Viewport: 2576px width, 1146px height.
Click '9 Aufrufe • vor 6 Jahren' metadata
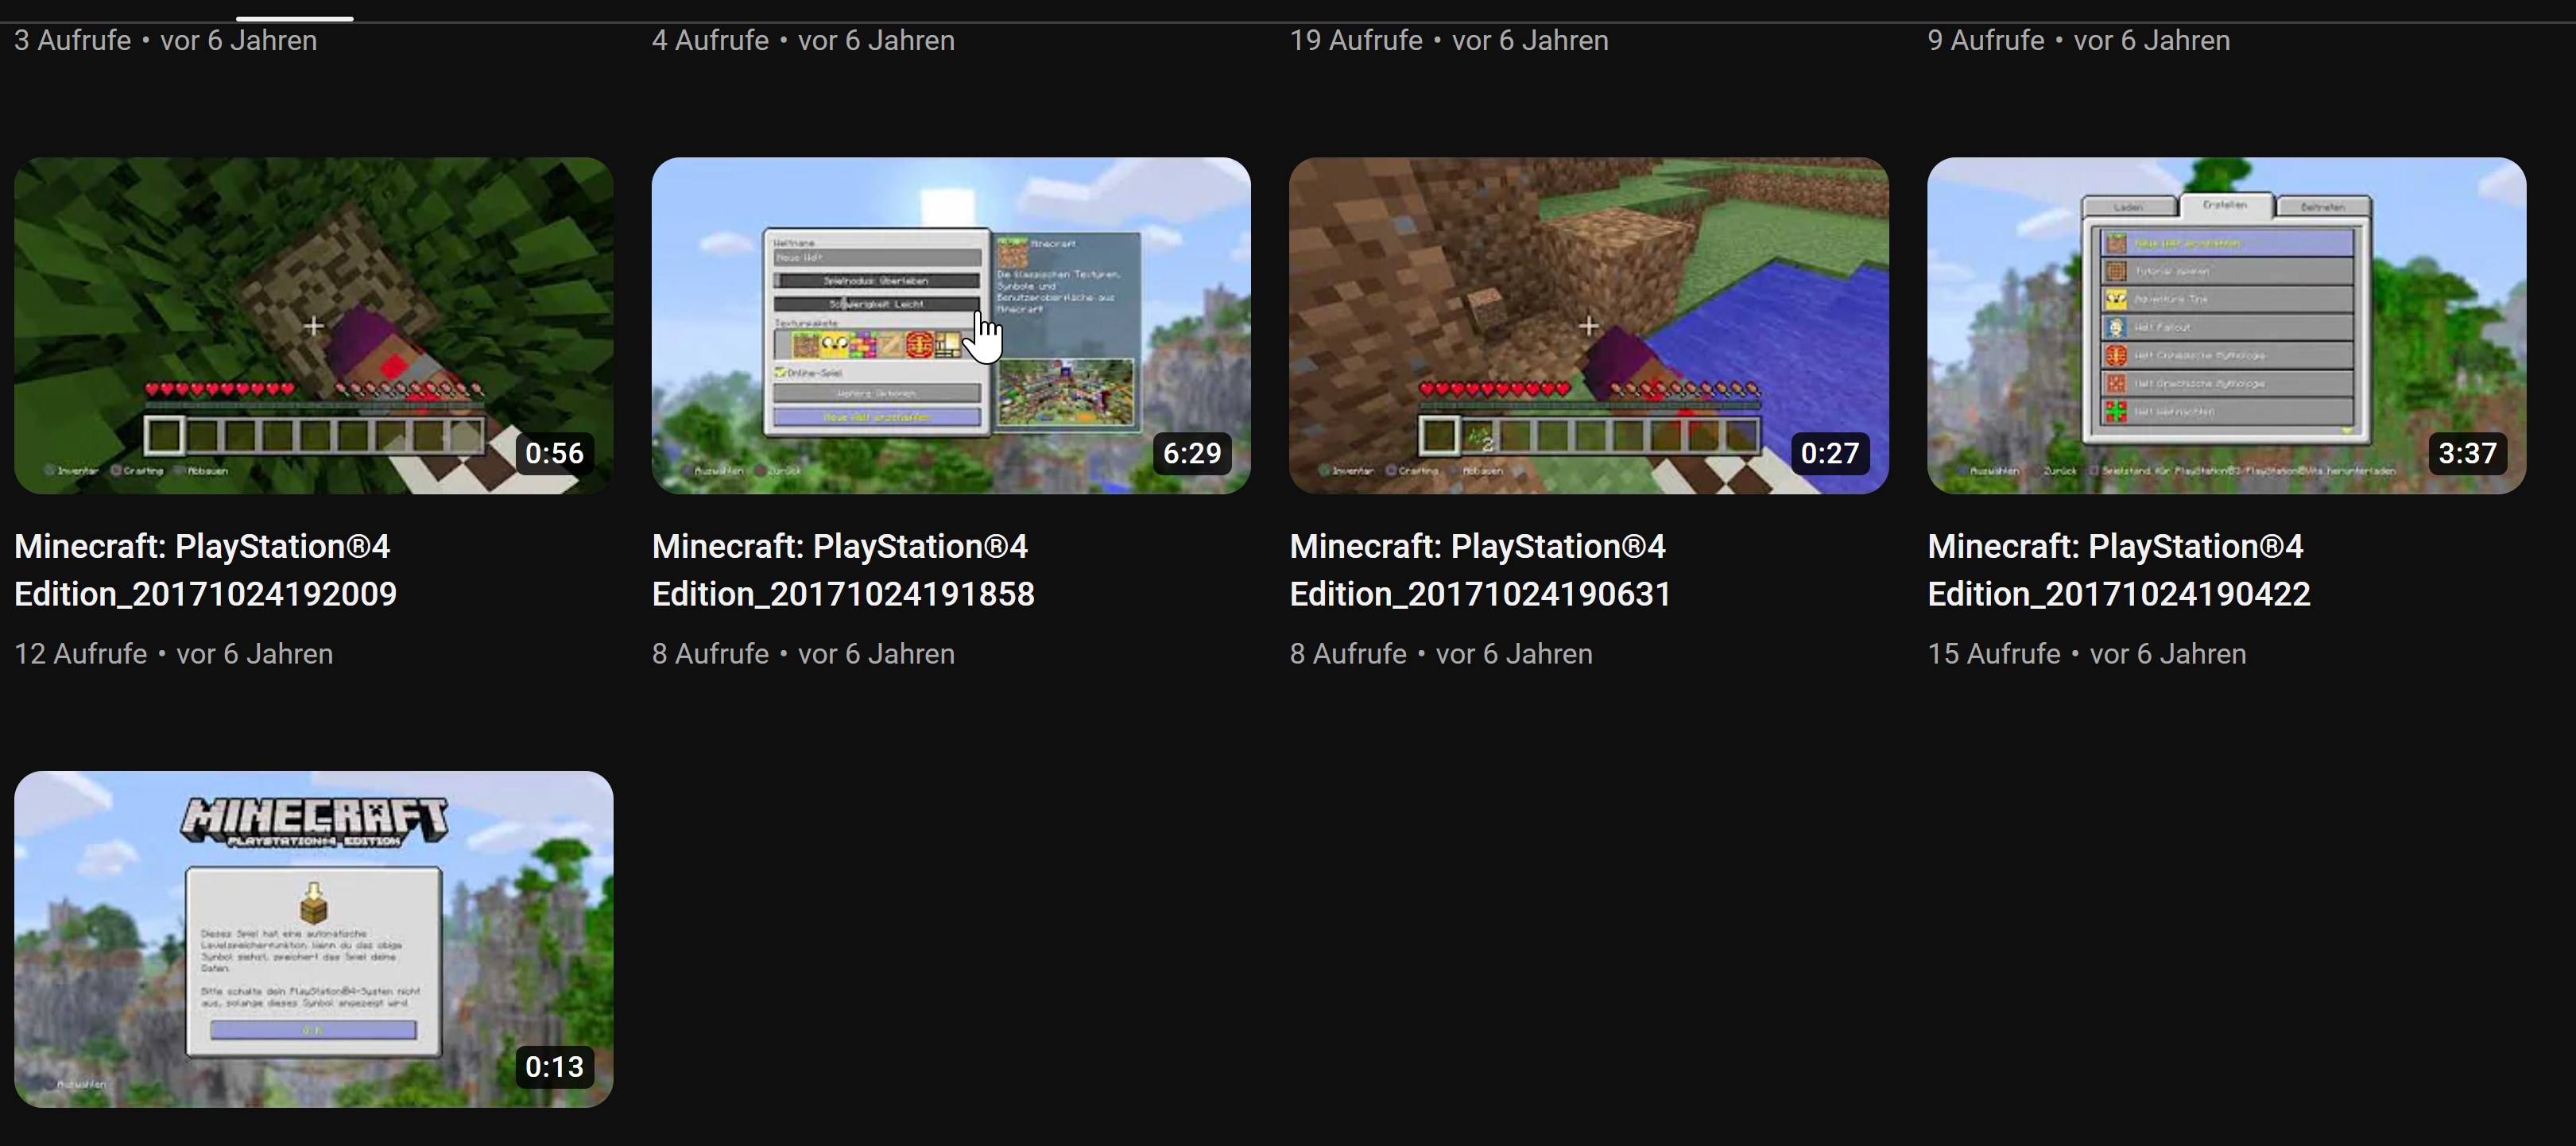[x=2078, y=41]
